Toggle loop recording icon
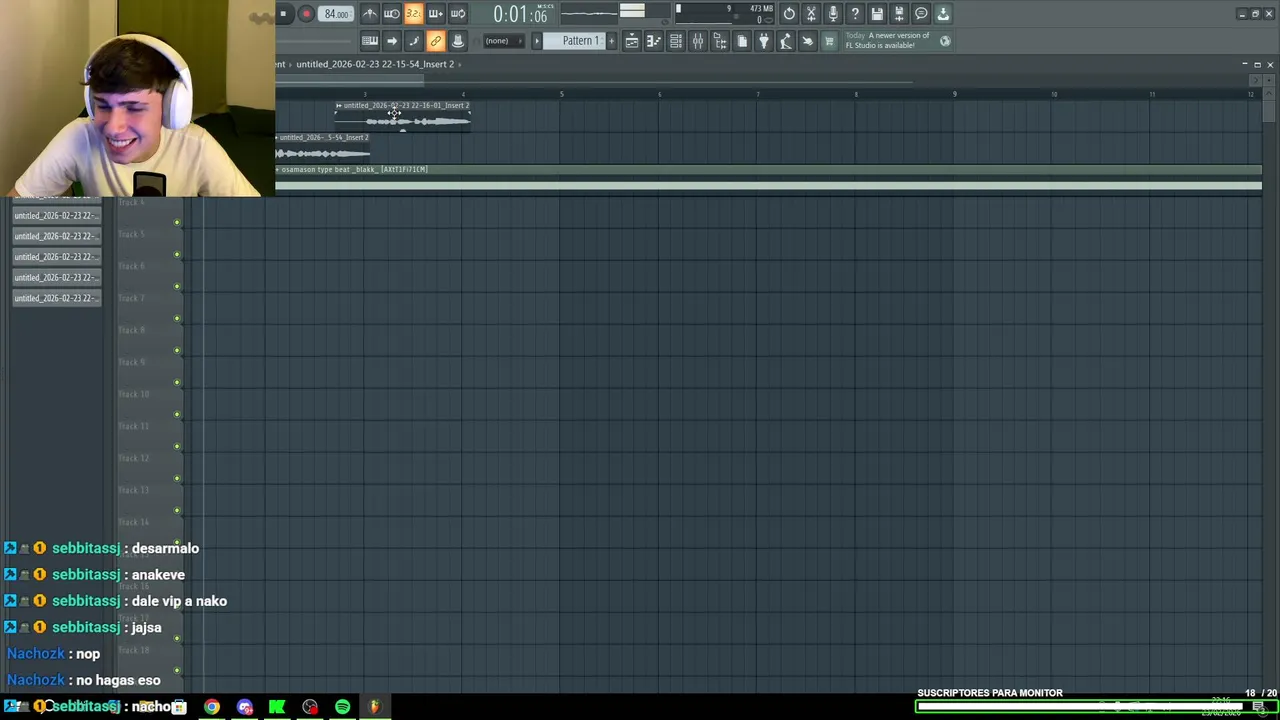This screenshot has height=720, width=1280. click(458, 14)
